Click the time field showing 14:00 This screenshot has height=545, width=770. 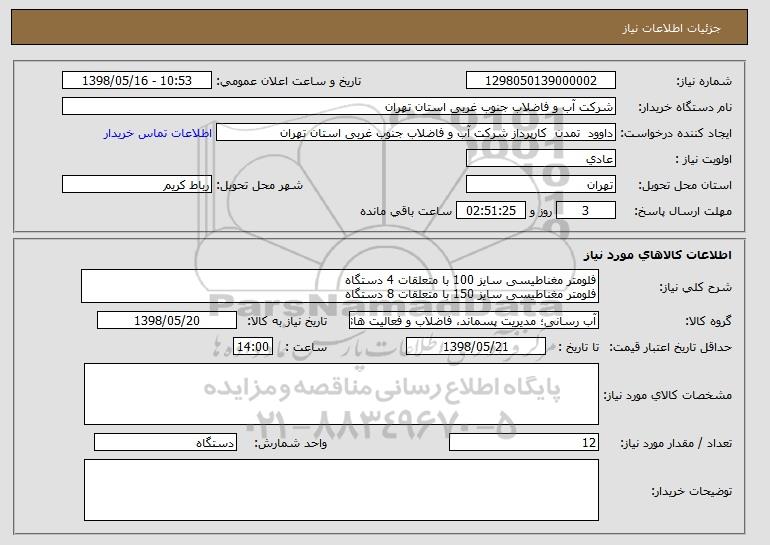(253, 347)
